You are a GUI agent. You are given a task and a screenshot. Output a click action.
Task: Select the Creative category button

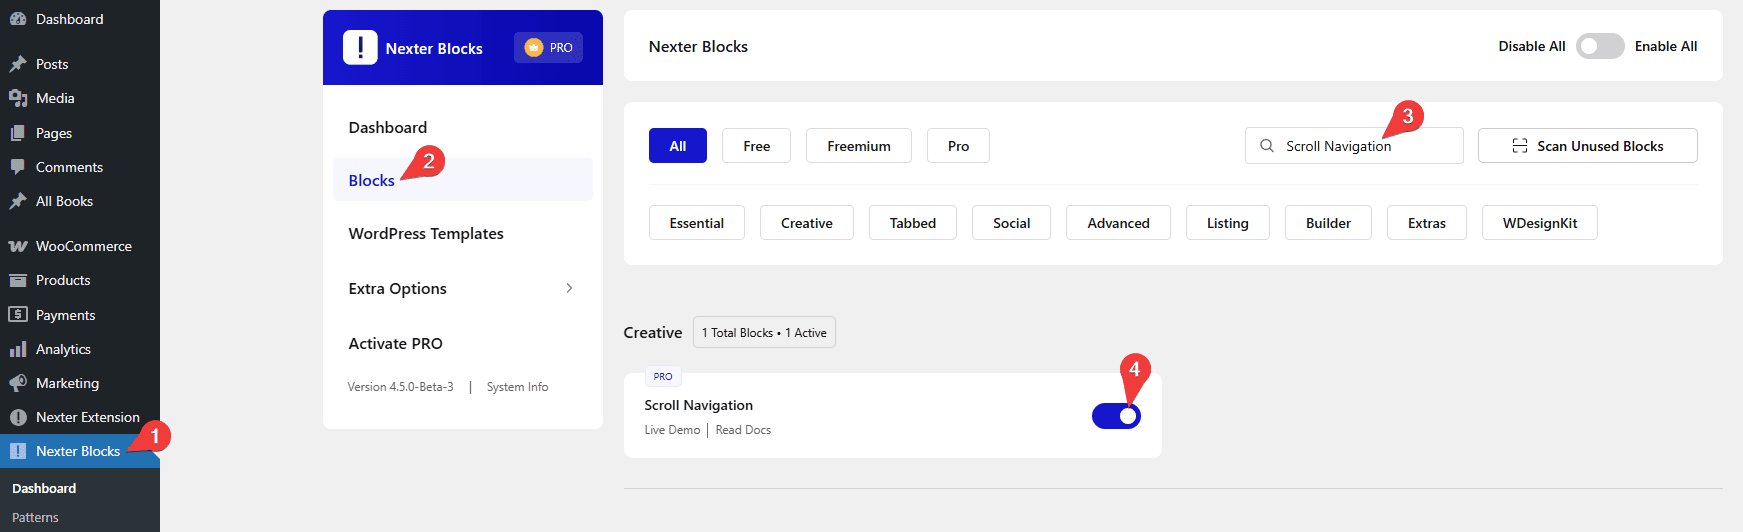tap(807, 223)
